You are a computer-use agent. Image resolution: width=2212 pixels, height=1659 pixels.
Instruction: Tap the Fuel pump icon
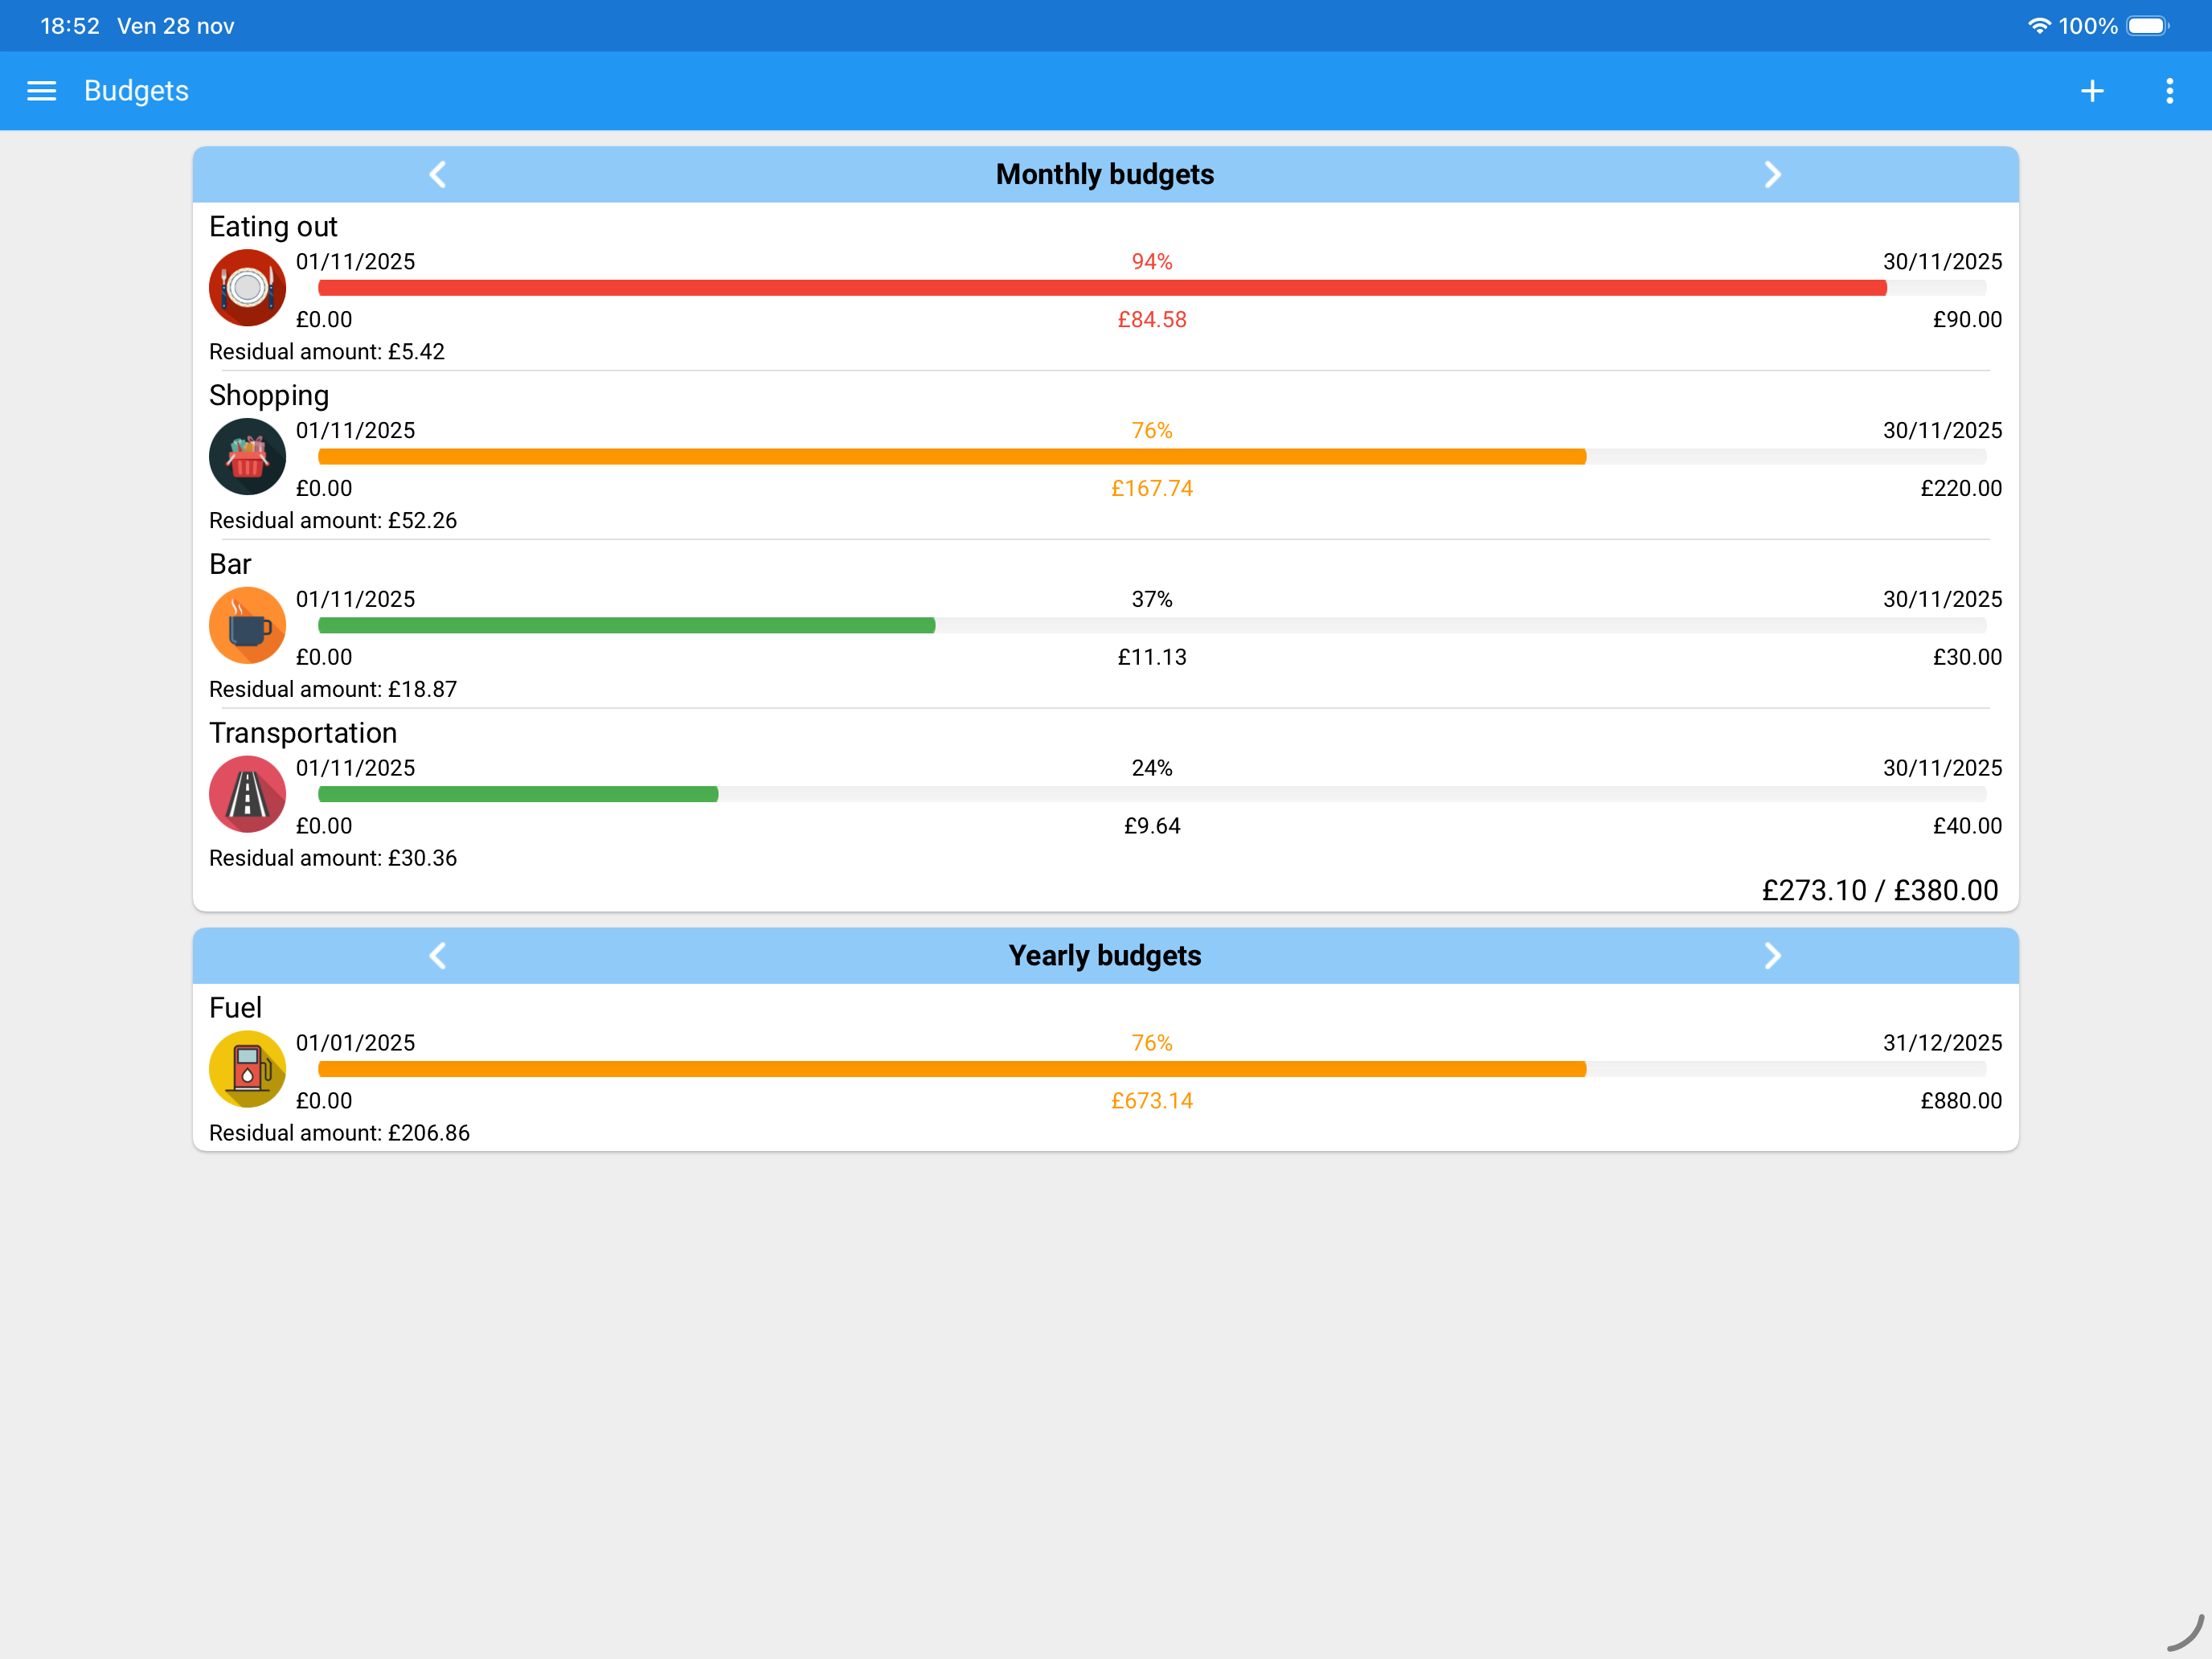(247, 1069)
